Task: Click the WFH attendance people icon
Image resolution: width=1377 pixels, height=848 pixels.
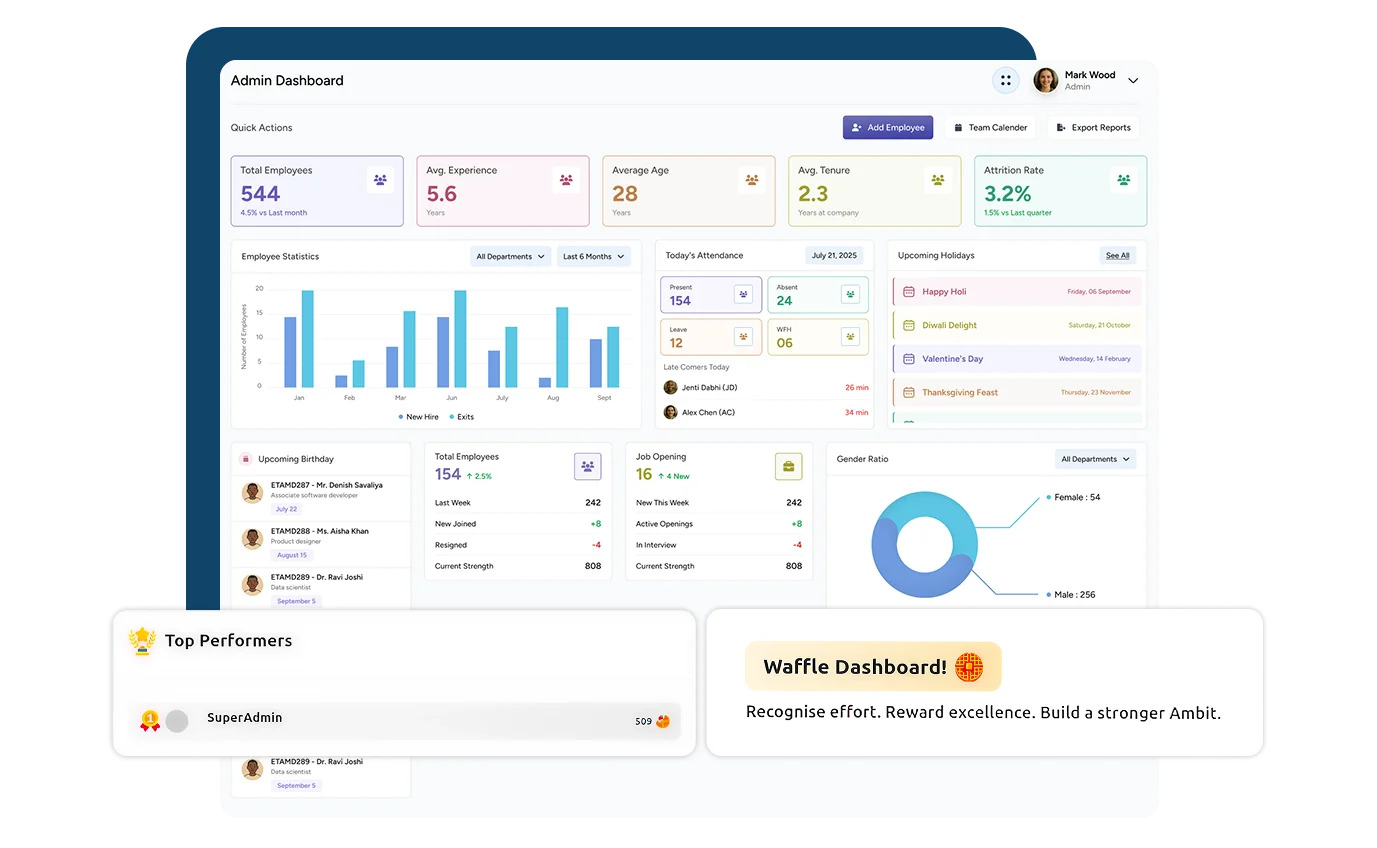Action: (850, 337)
